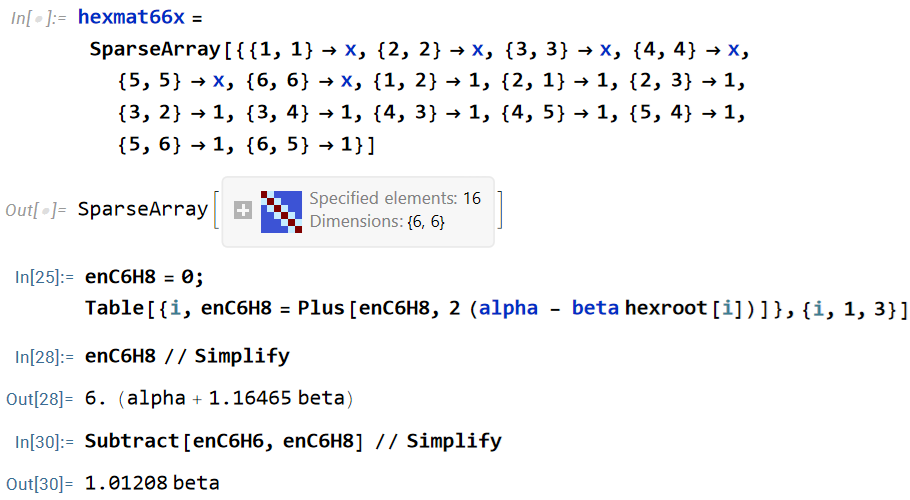Click the Specified elements: 16 text
Image resolution: width=910 pixels, height=500 pixels.
point(395,198)
